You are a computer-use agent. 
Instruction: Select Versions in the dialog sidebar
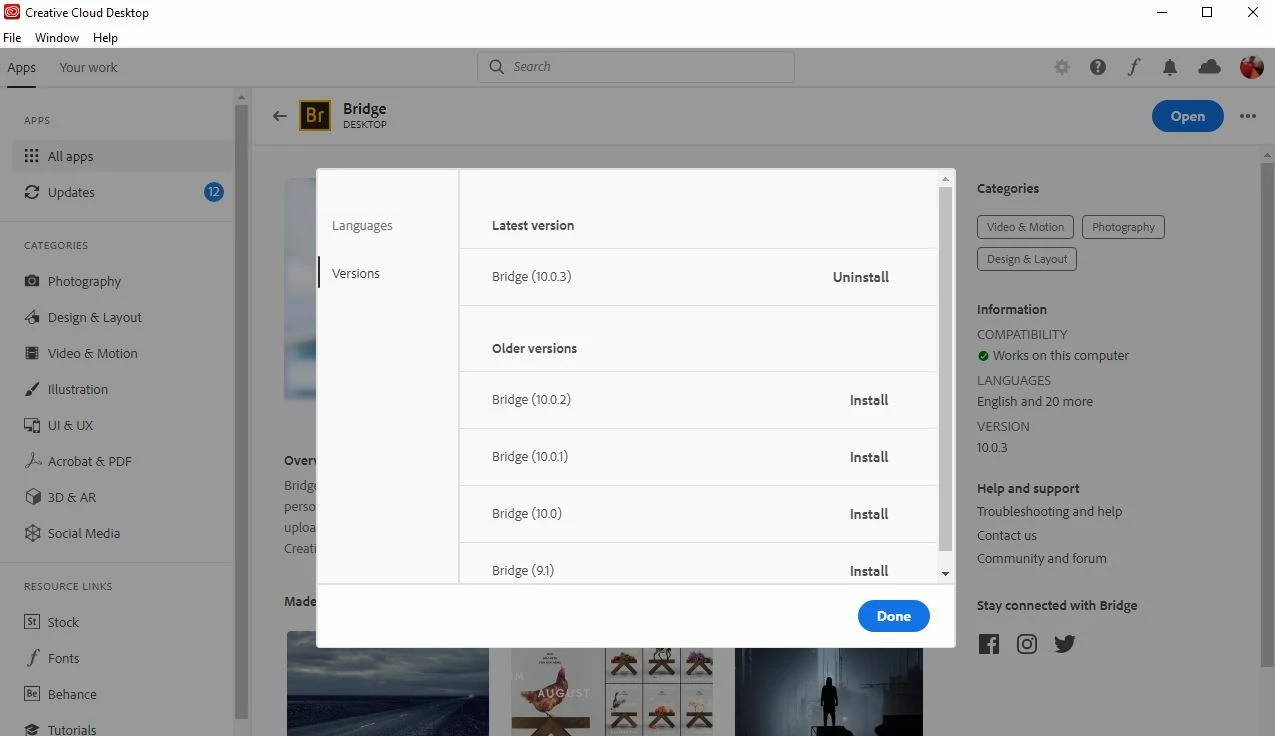click(356, 274)
